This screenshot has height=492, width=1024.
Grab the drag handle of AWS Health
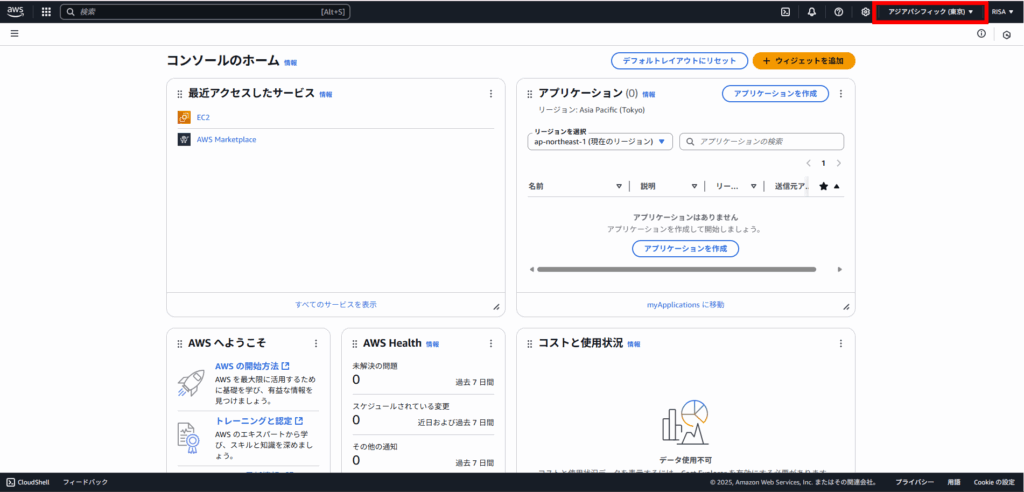355,344
